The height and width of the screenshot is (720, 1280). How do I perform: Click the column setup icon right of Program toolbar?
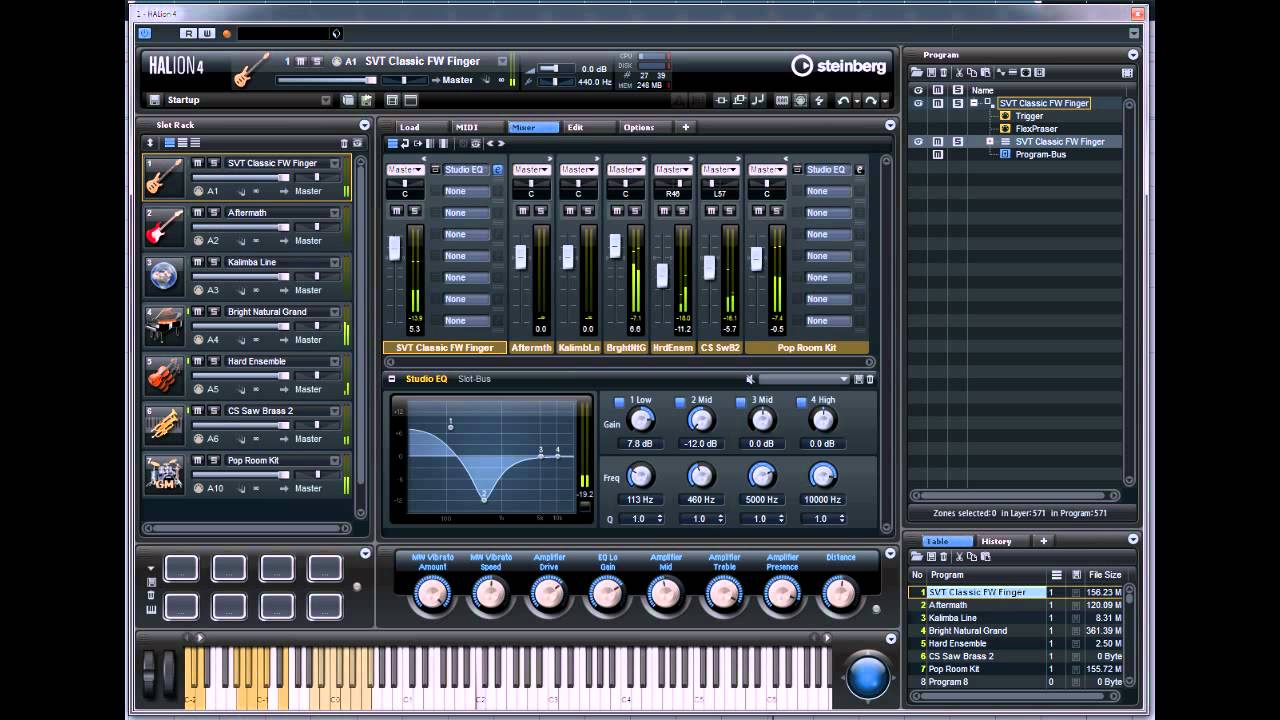pos(1127,72)
